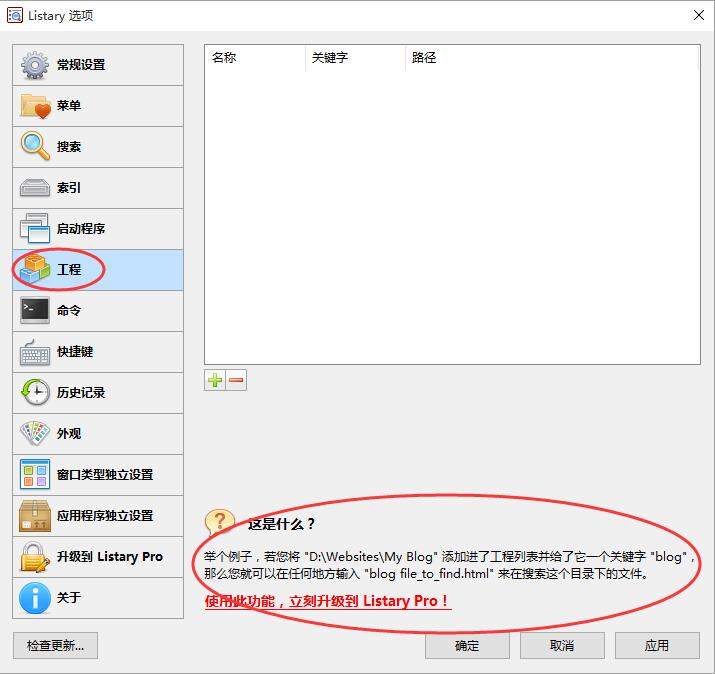Open the 关于 tab label

[69, 598]
